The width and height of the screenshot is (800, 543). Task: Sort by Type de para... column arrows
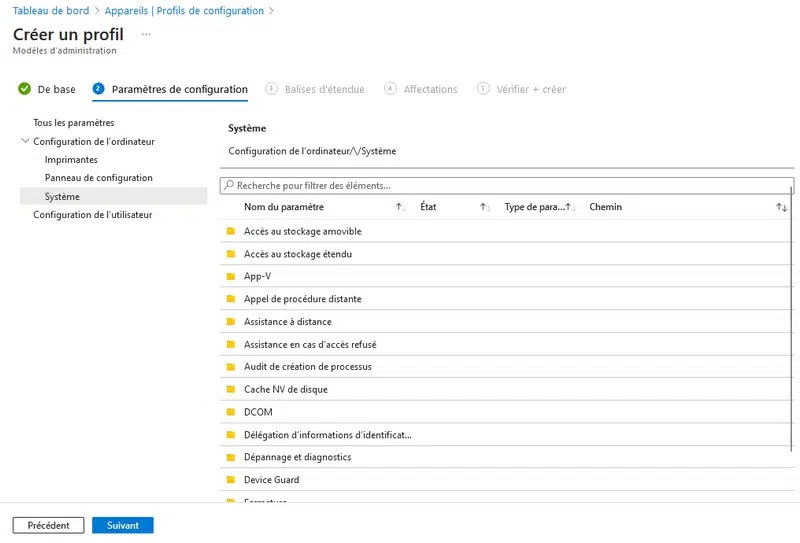tap(570, 207)
